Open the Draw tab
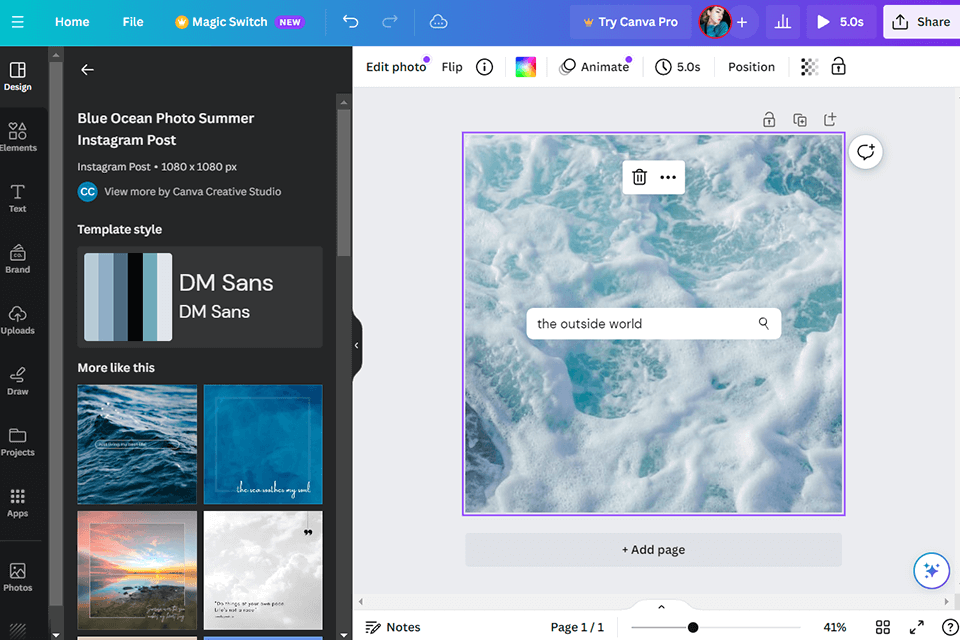Screen dimensions: 960x640 click(x=18, y=381)
